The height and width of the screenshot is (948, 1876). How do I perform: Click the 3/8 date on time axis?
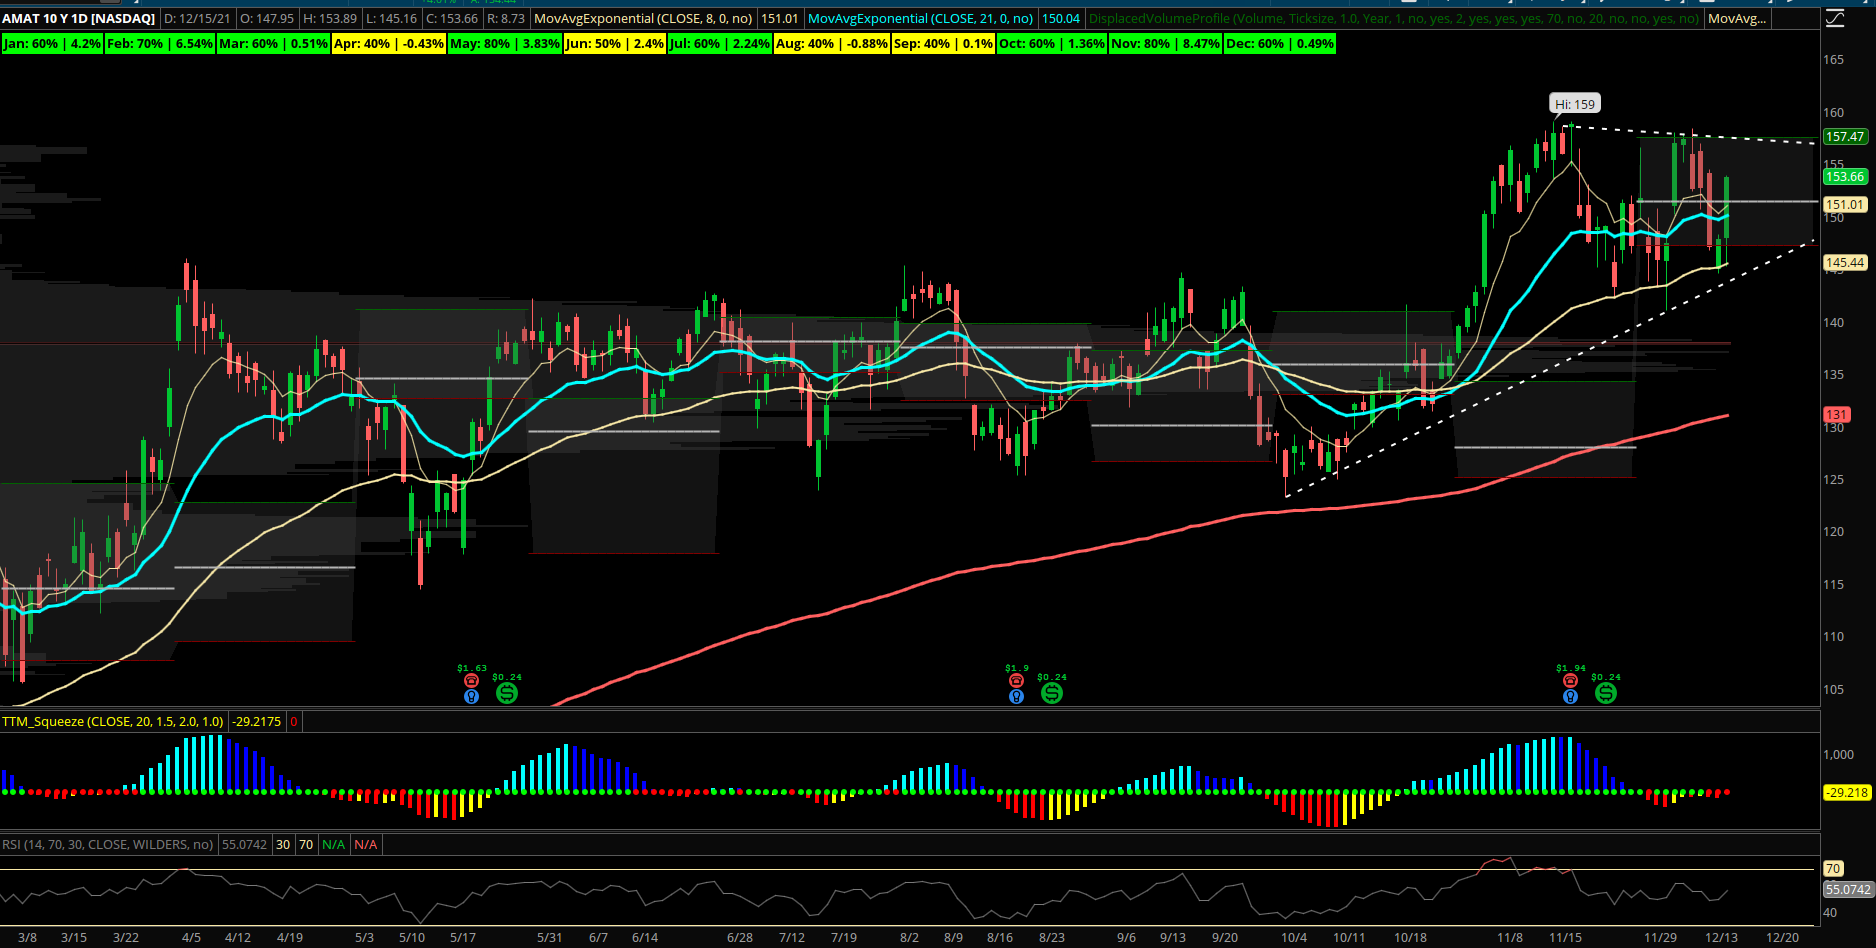coord(27,937)
